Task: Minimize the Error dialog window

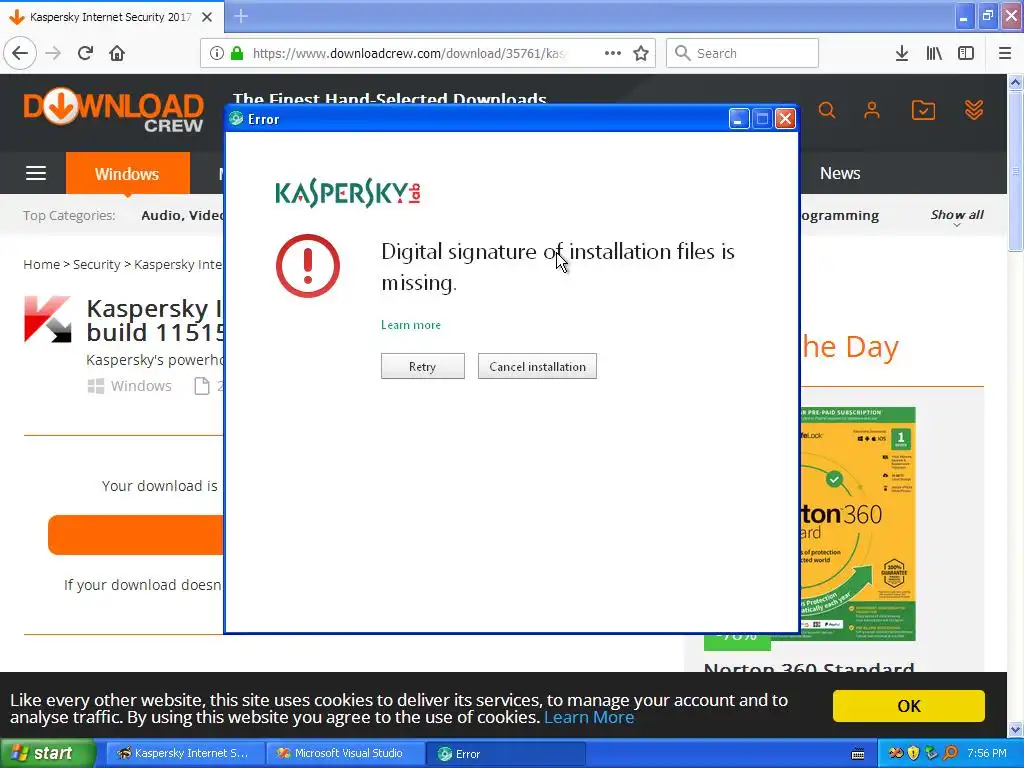Action: point(738,119)
